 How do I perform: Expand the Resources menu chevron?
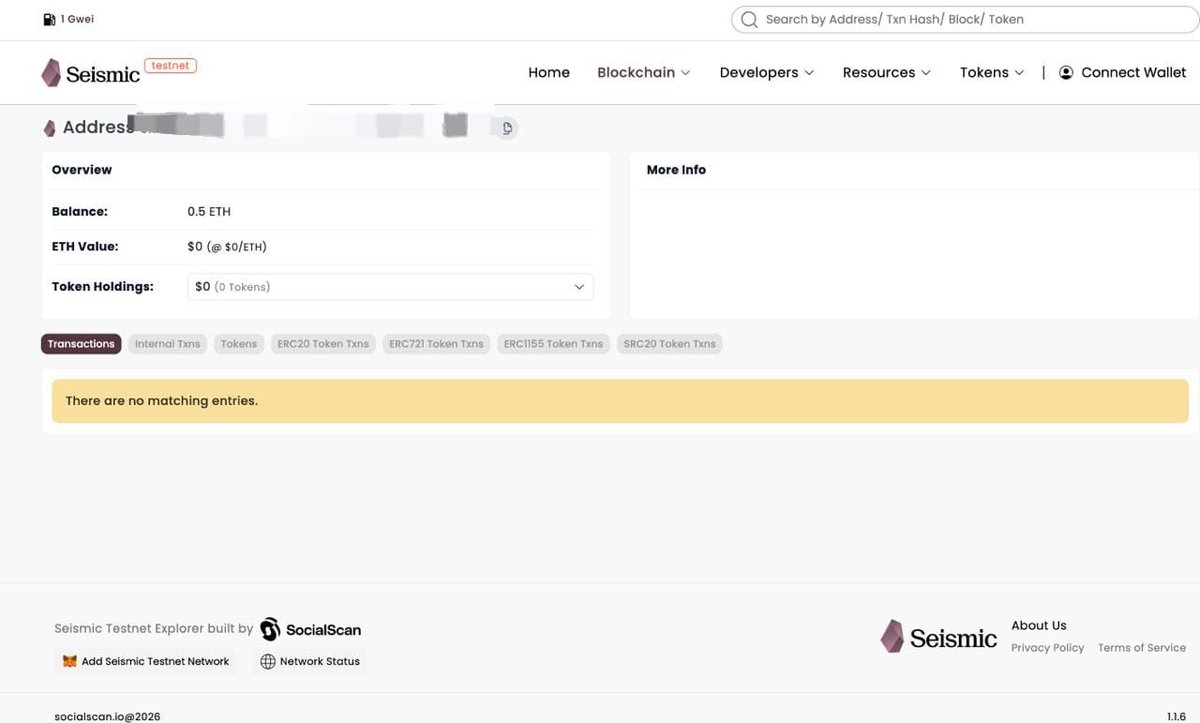(x=927, y=72)
